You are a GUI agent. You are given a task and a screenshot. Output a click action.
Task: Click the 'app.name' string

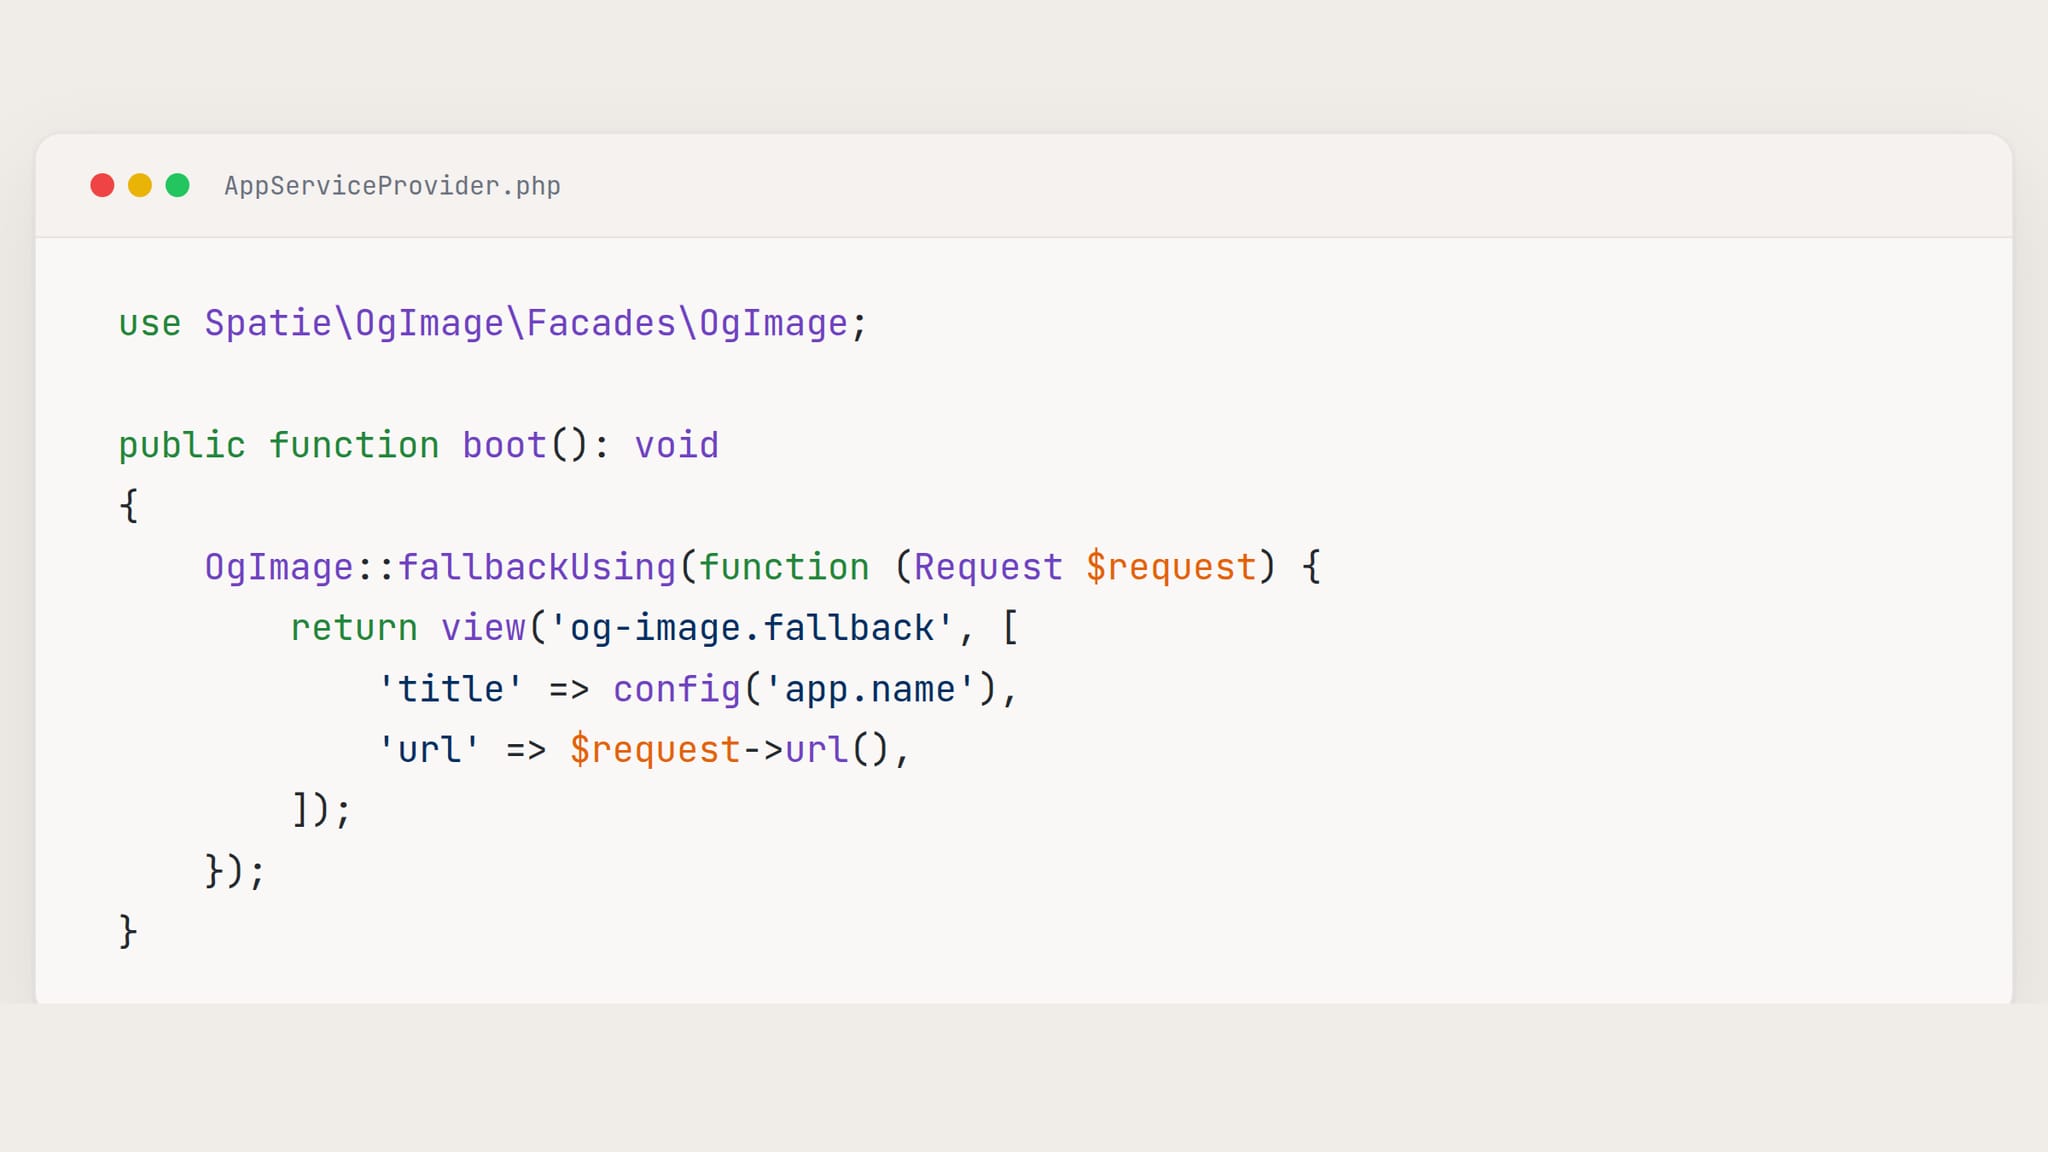point(869,690)
